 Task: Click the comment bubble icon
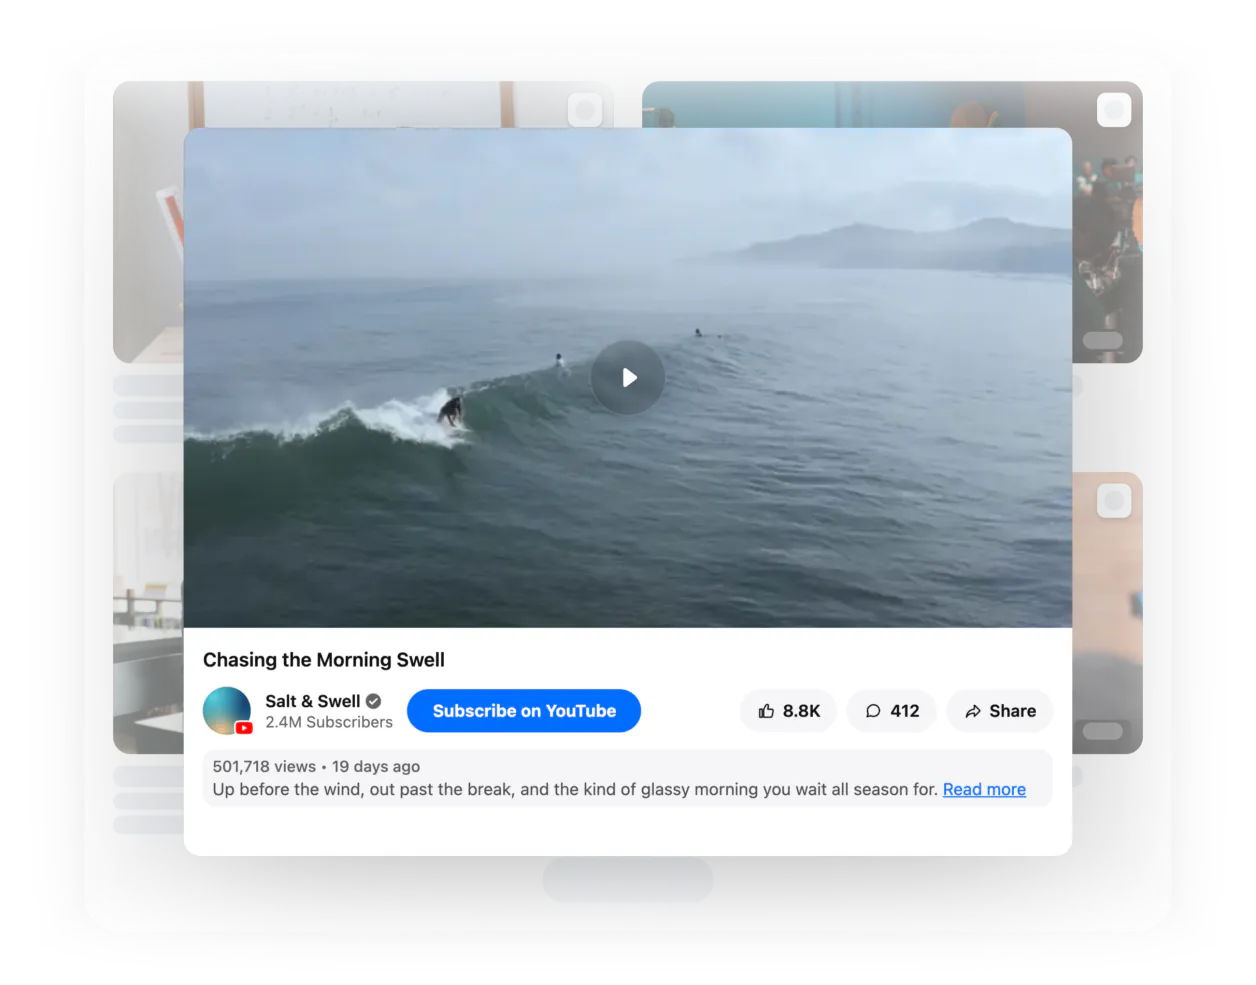click(x=873, y=711)
